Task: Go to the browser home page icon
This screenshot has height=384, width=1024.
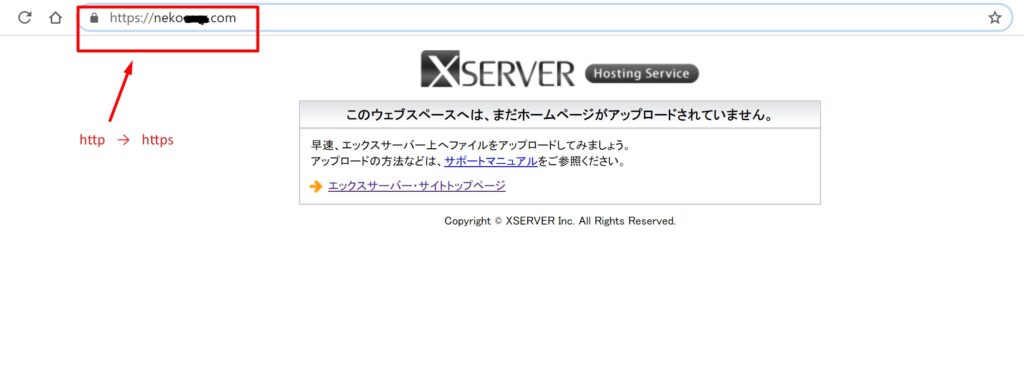Action: pos(56,18)
